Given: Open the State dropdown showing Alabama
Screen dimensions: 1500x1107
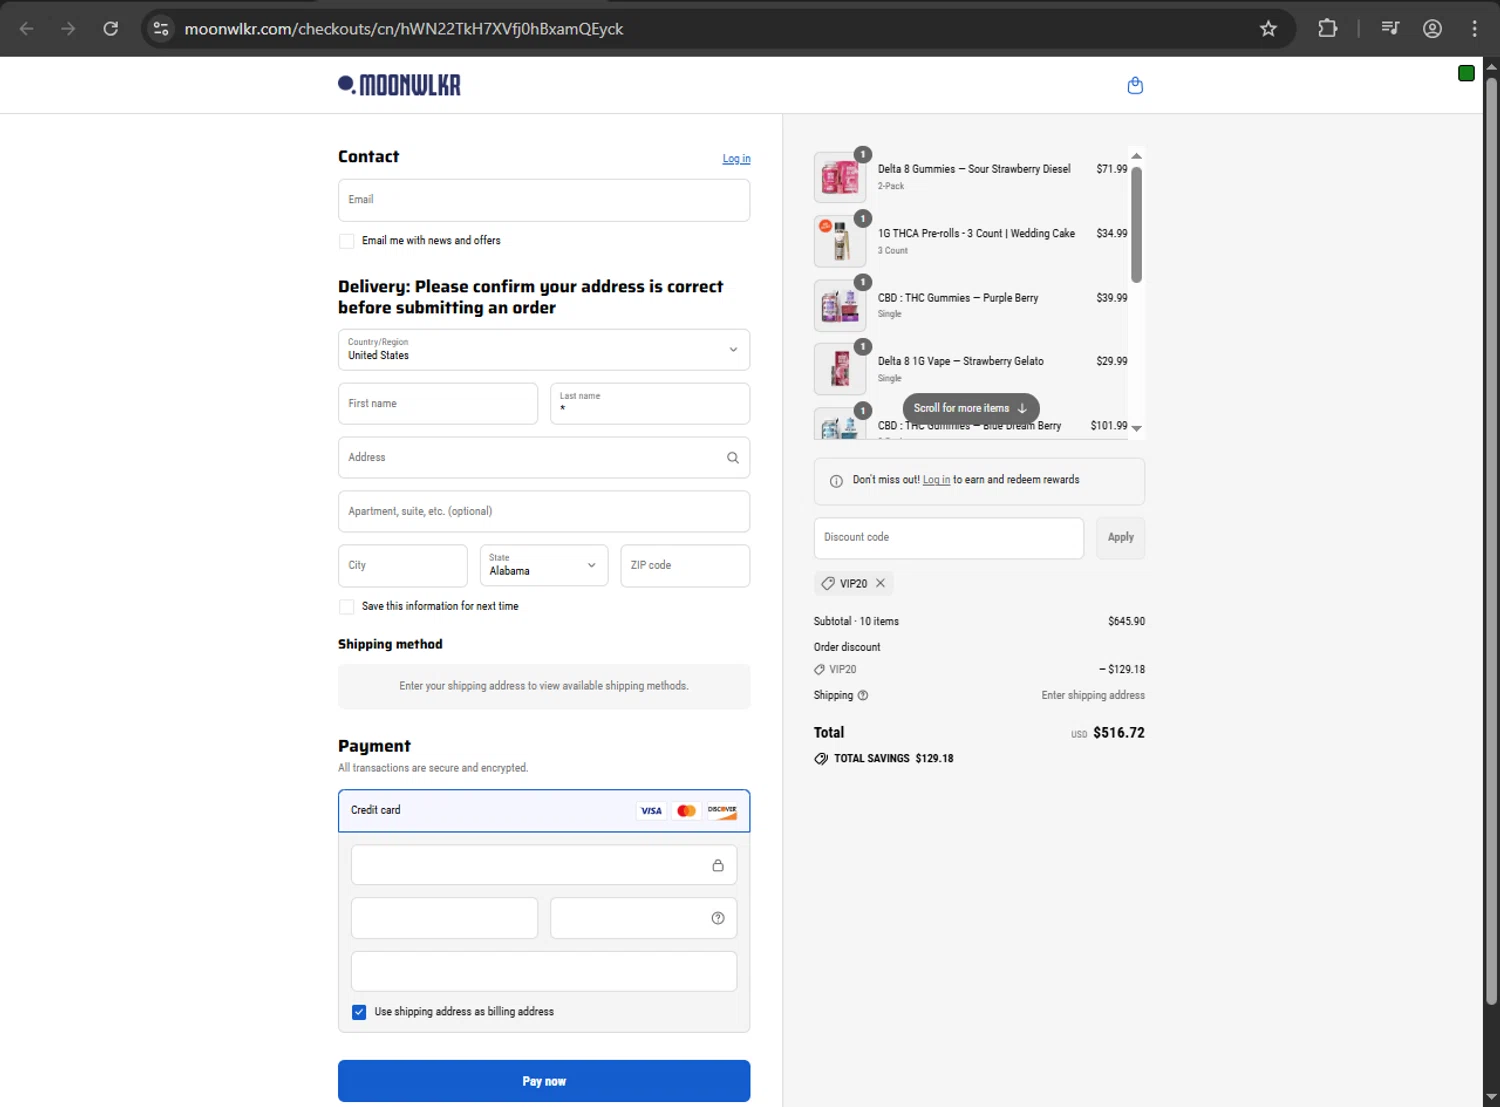Looking at the screenshot, I should [544, 565].
